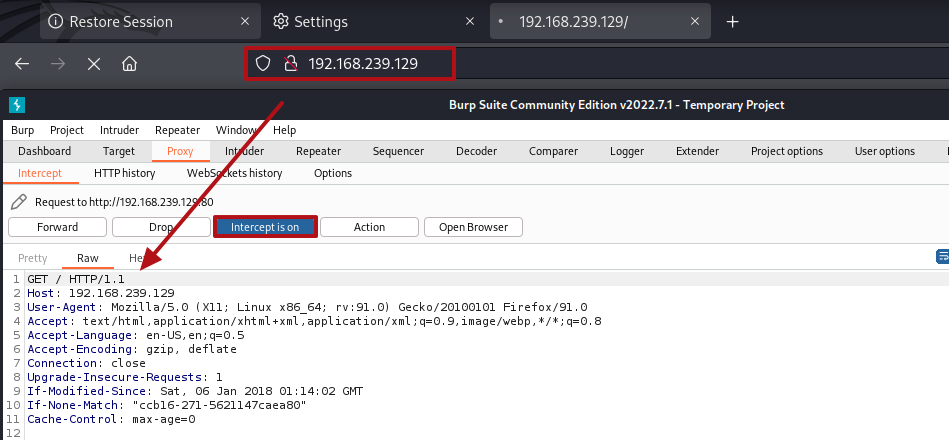Image resolution: width=949 pixels, height=440 pixels.
Task: Click the Accept text/html header line
Action: point(314,321)
